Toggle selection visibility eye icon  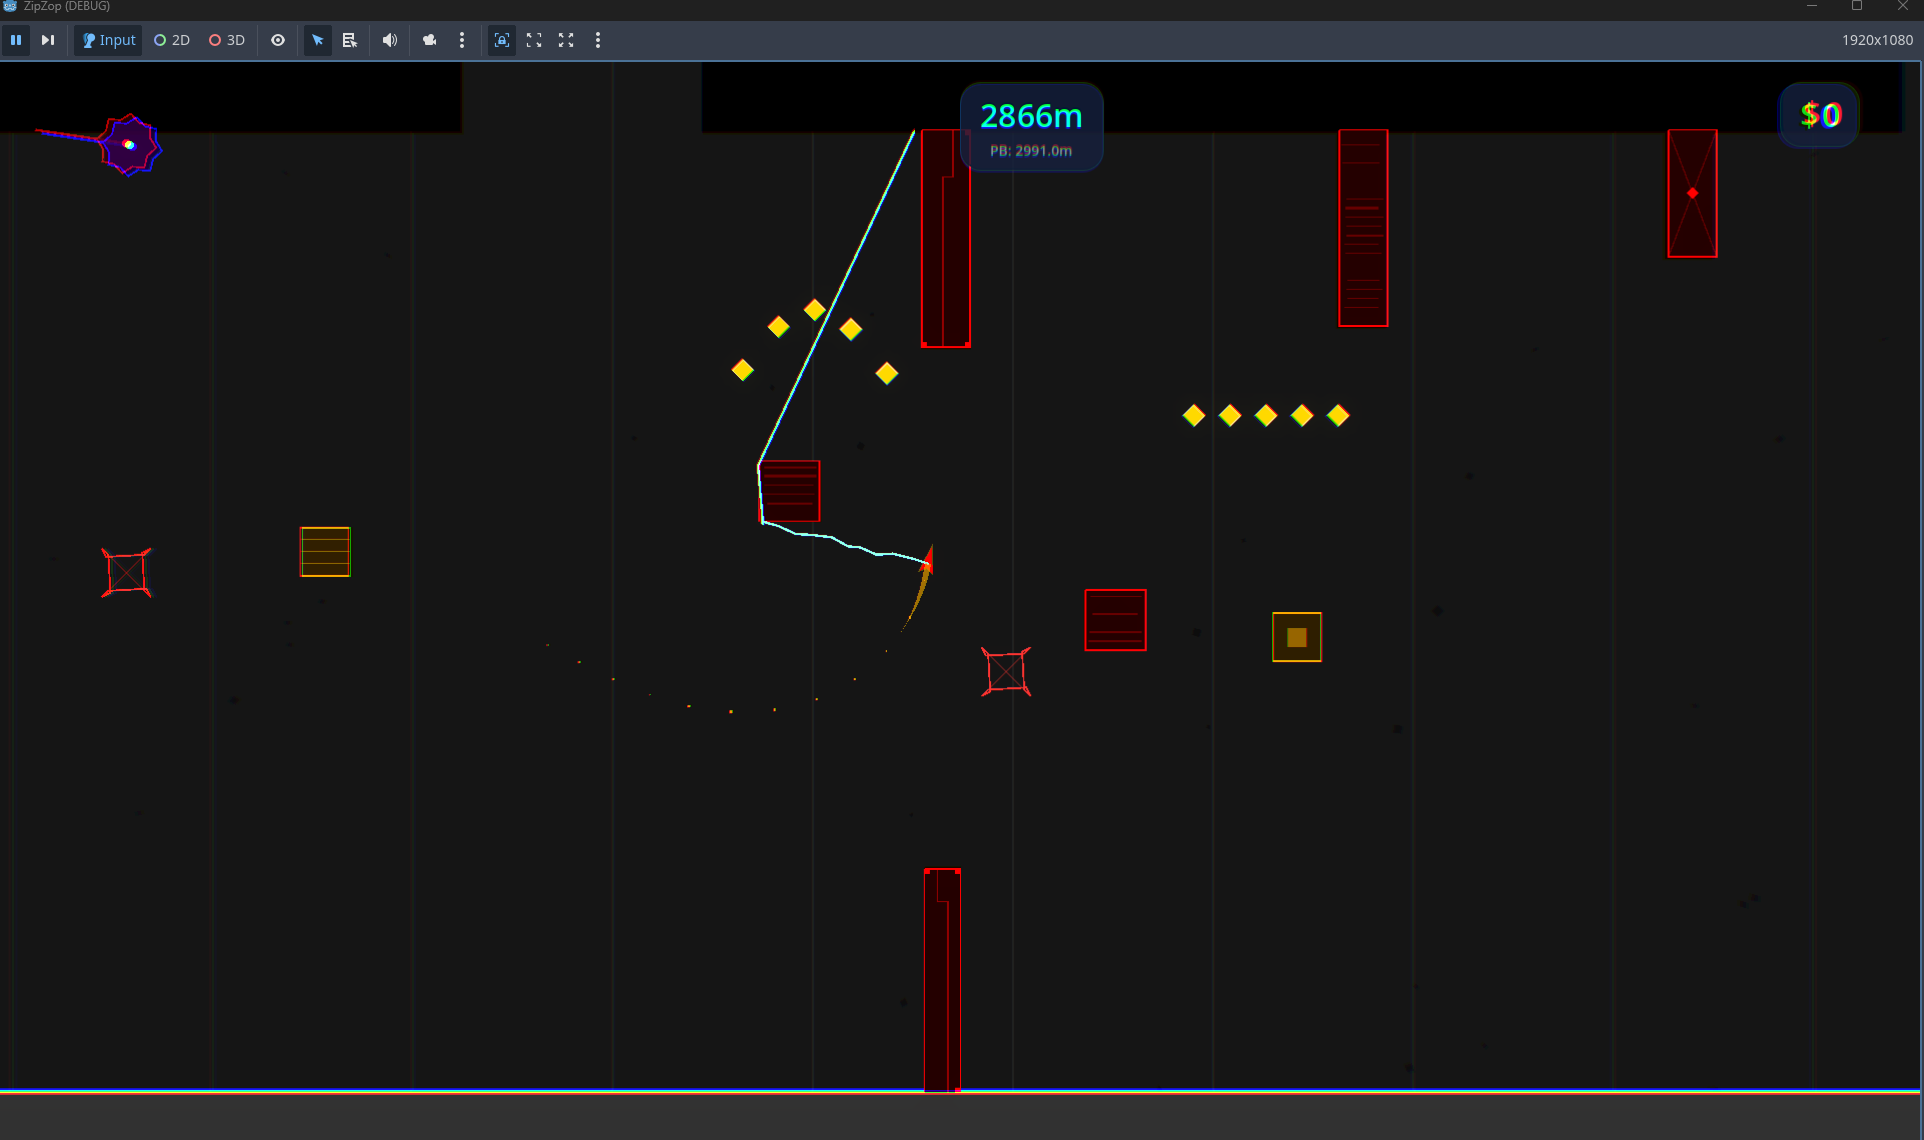point(278,40)
